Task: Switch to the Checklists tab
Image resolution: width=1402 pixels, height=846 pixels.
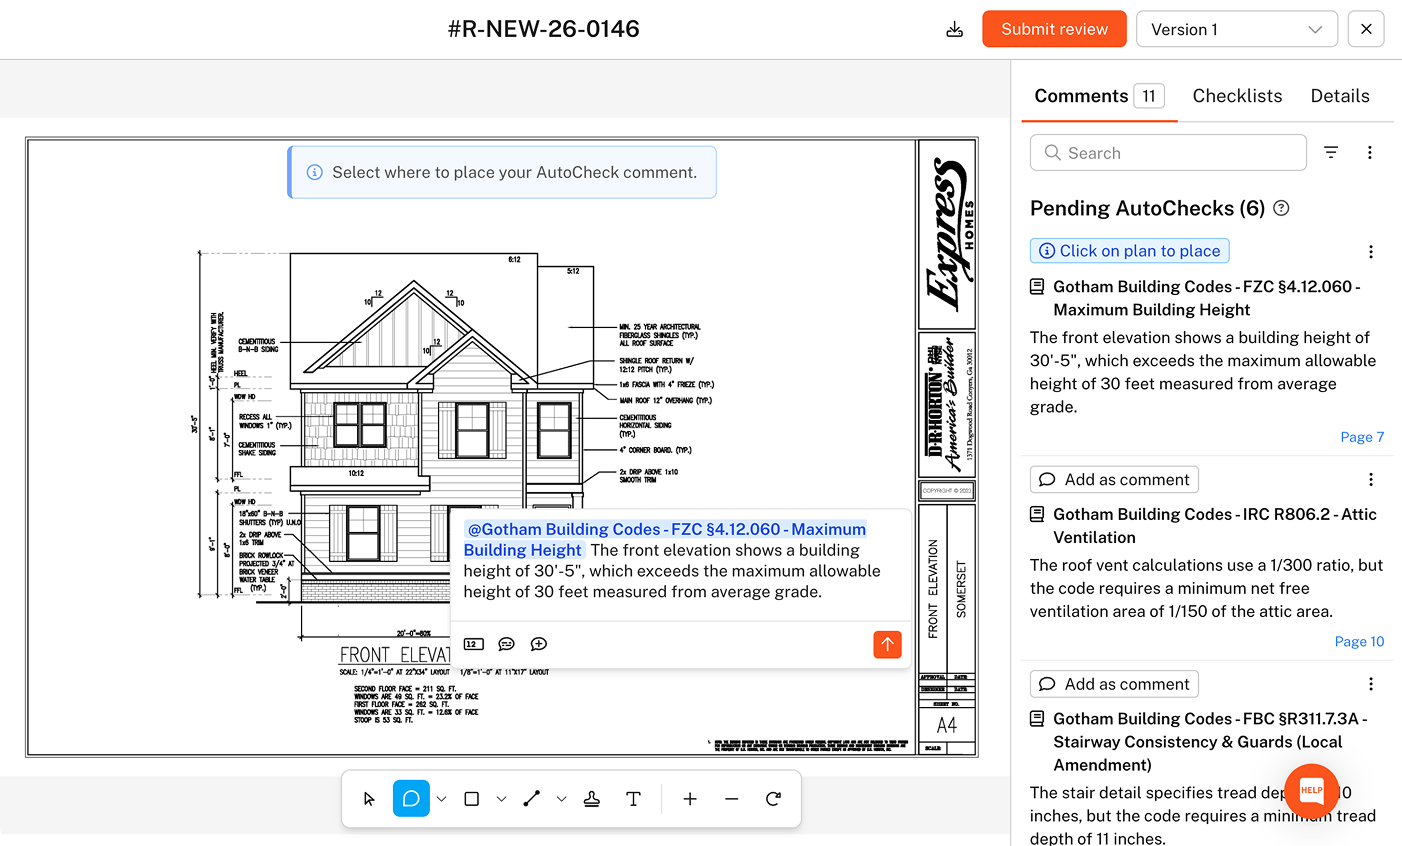Action: tap(1237, 95)
